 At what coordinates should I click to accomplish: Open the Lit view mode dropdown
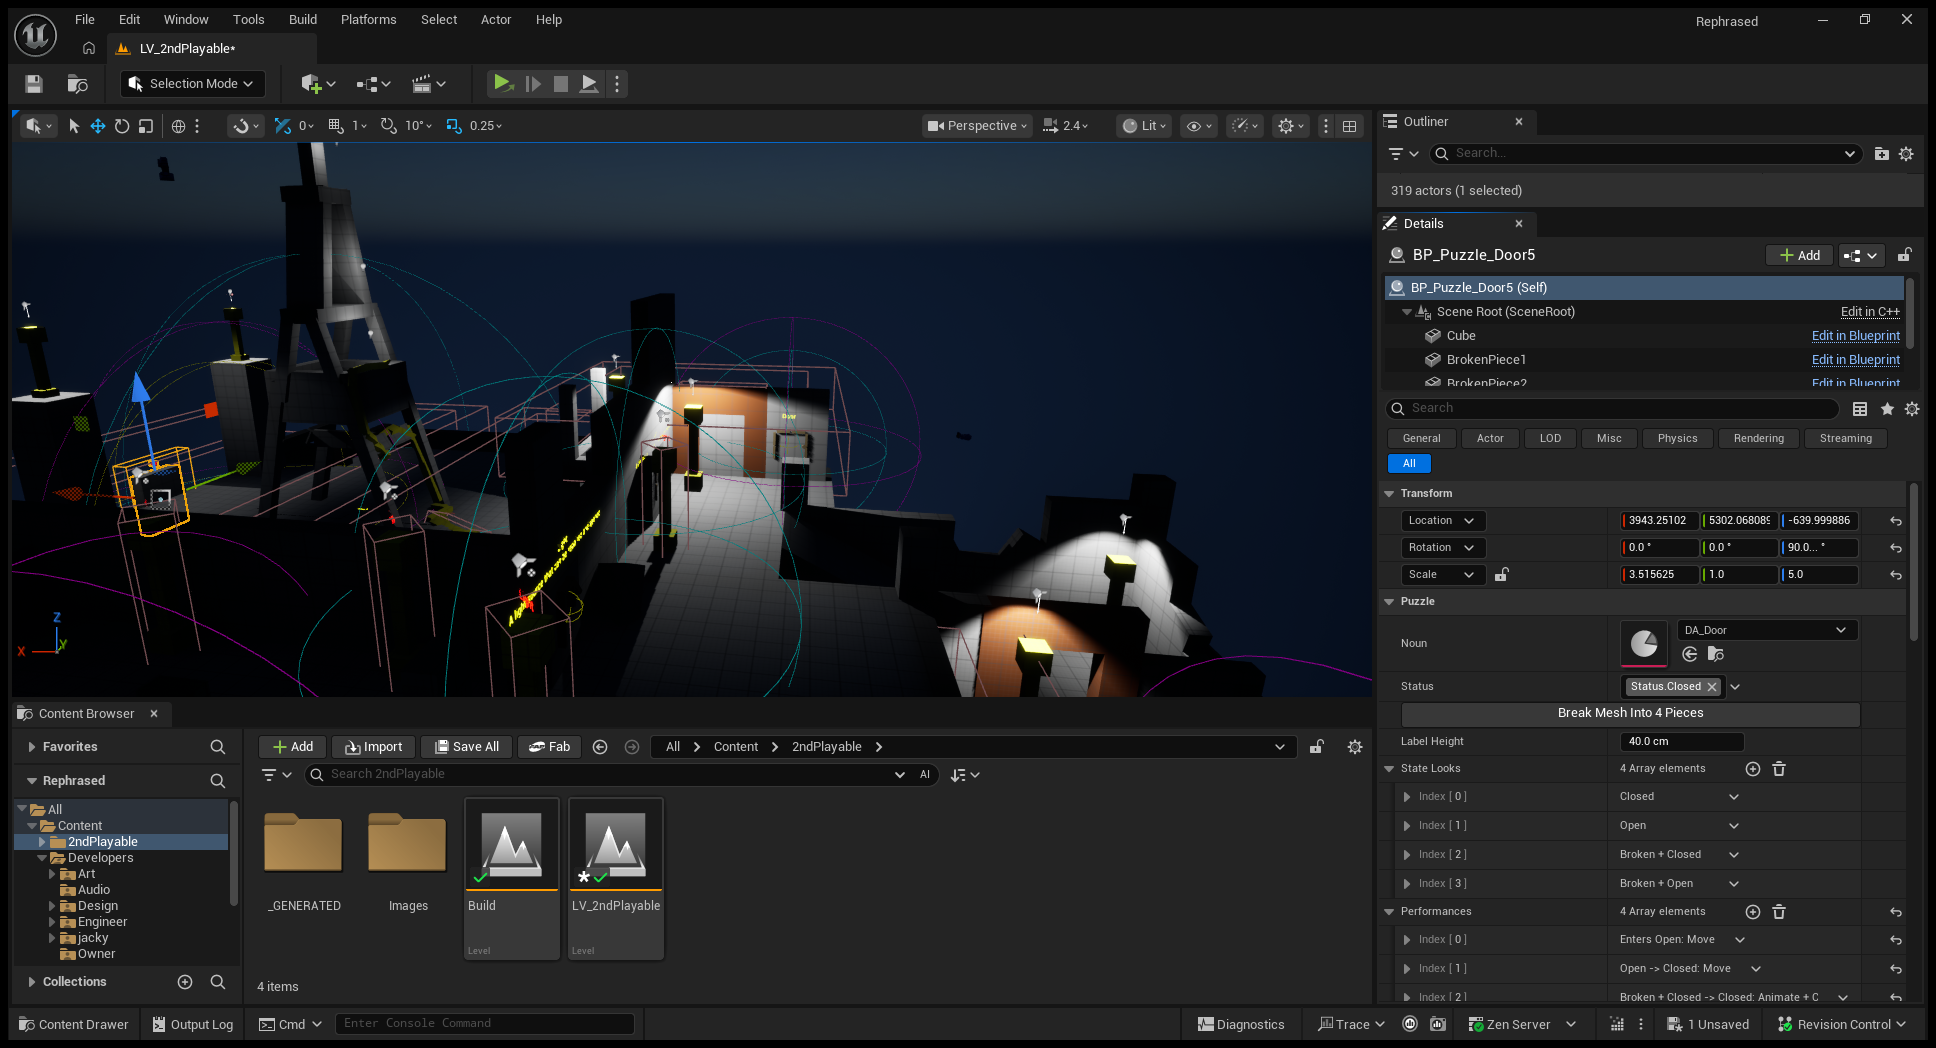pos(1143,126)
